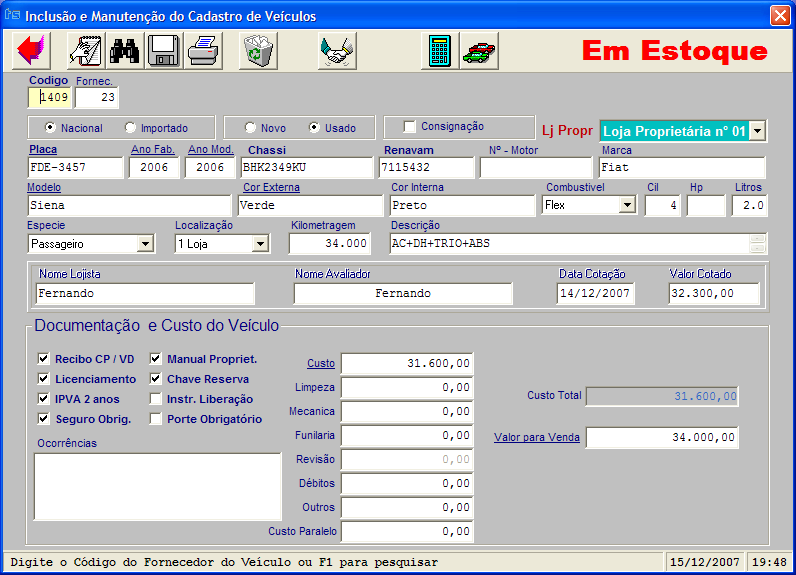Click the Placa label link
Viewport: 796px width, 575px height.
click(x=43, y=149)
